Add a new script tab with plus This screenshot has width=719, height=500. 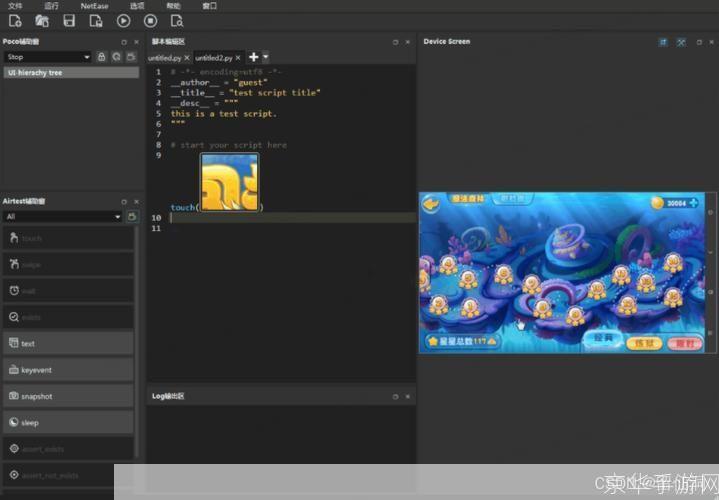(254, 57)
